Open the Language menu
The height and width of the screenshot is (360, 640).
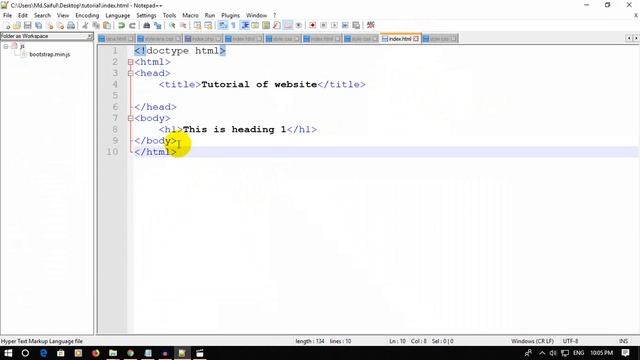pyautogui.click(x=118, y=15)
